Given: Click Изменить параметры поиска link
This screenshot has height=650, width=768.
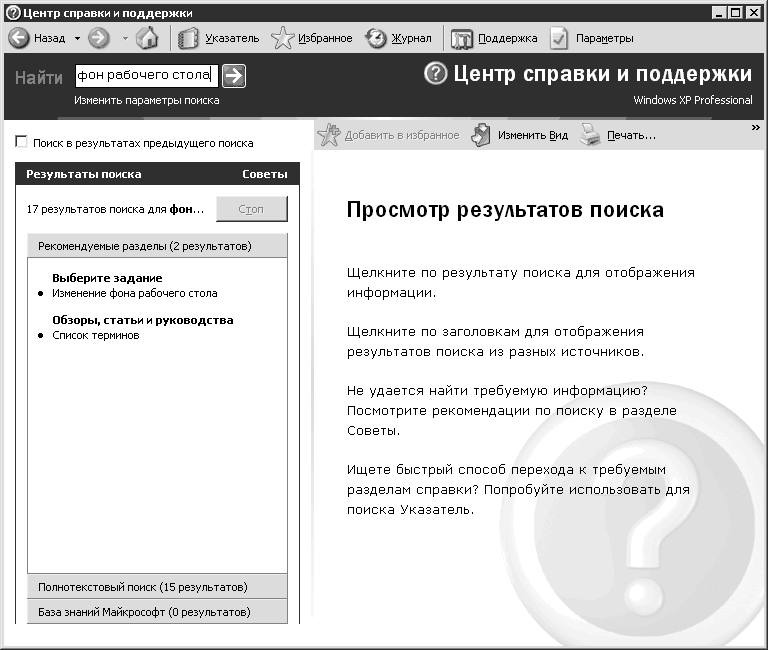Looking at the screenshot, I should click(x=146, y=100).
